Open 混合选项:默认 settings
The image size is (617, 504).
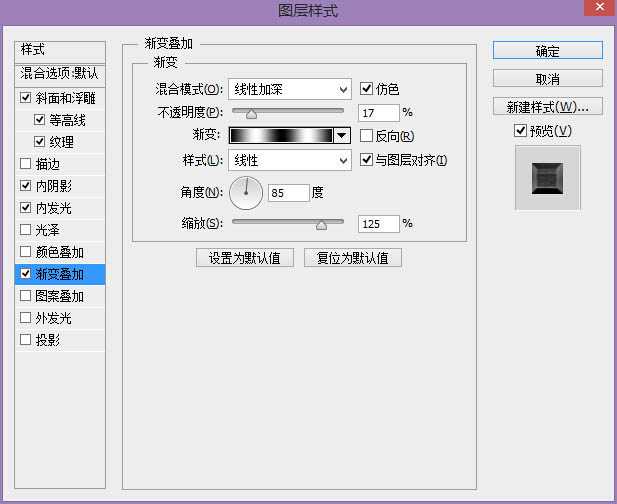click(x=60, y=74)
